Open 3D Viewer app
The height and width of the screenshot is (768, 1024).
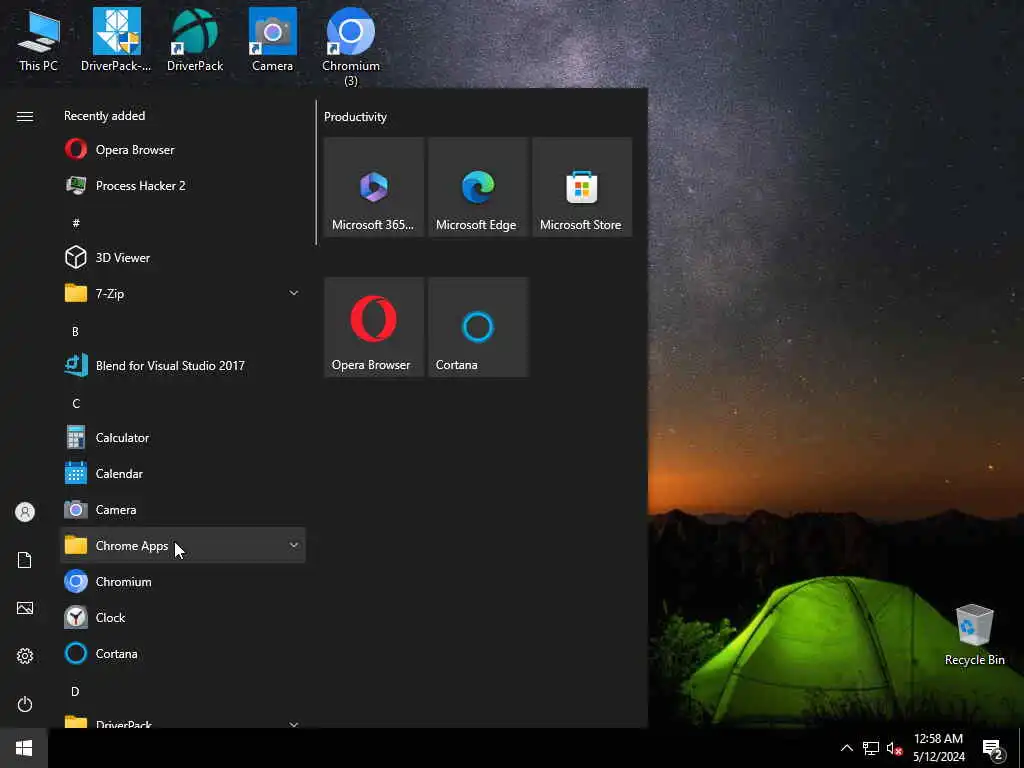(183, 258)
